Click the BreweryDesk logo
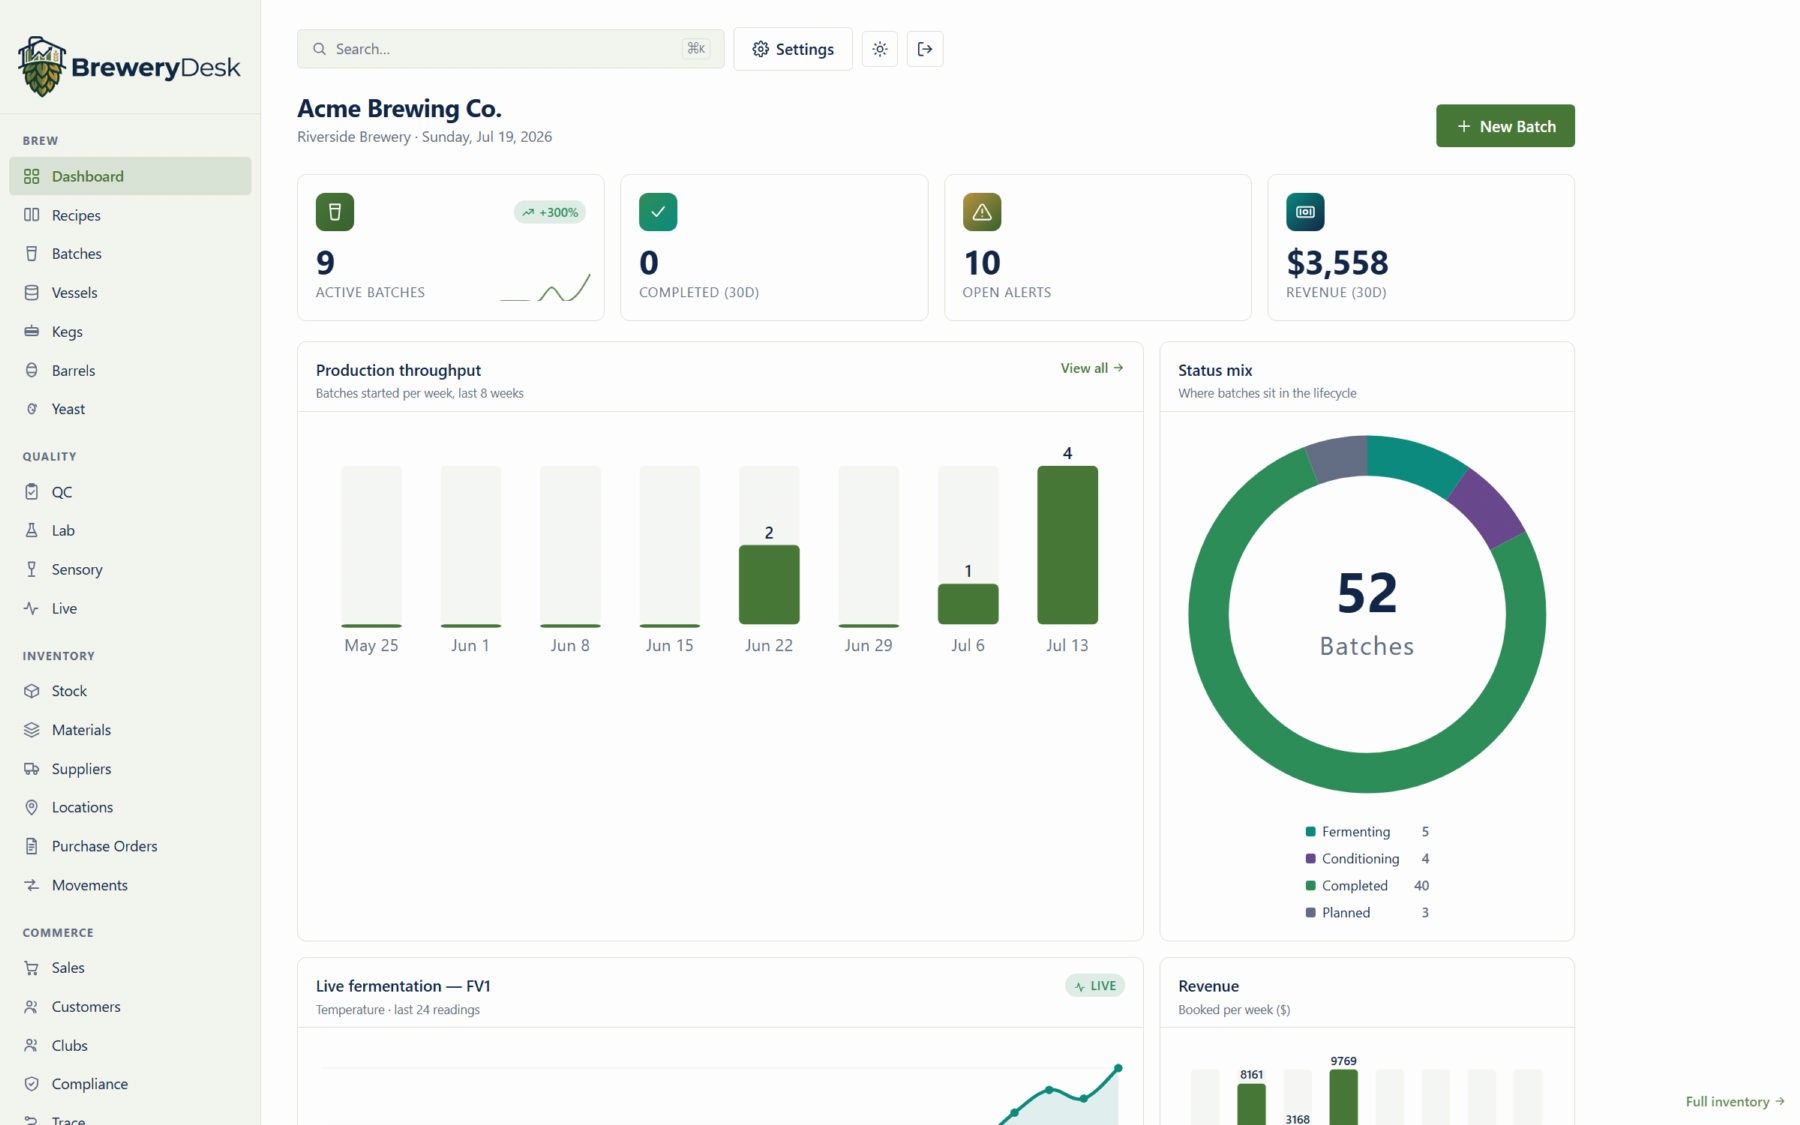The height and width of the screenshot is (1125, 1800). pyautogui.click(x=130, y=67)
